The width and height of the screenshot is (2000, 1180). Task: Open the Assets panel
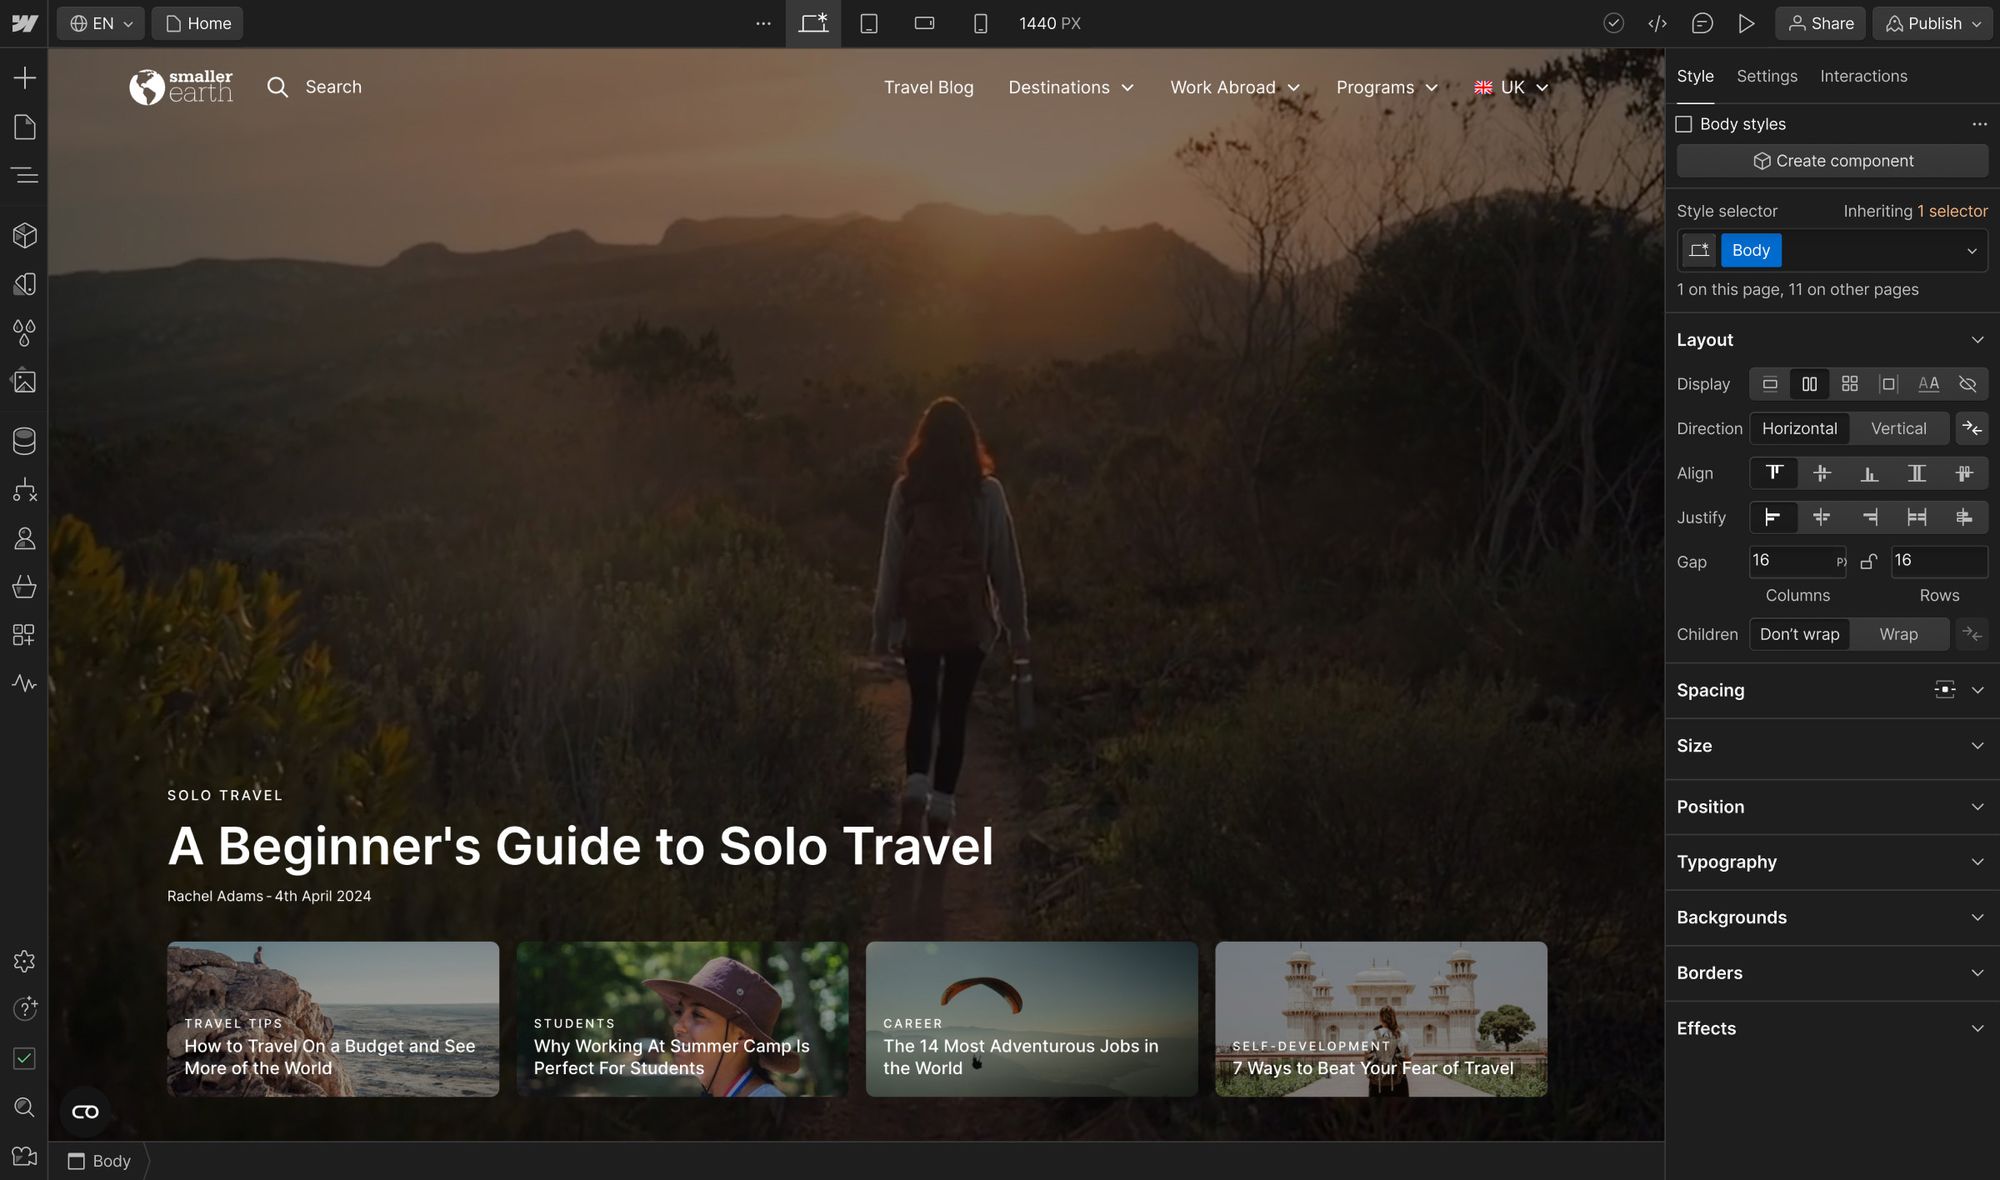tap(23, 381)
